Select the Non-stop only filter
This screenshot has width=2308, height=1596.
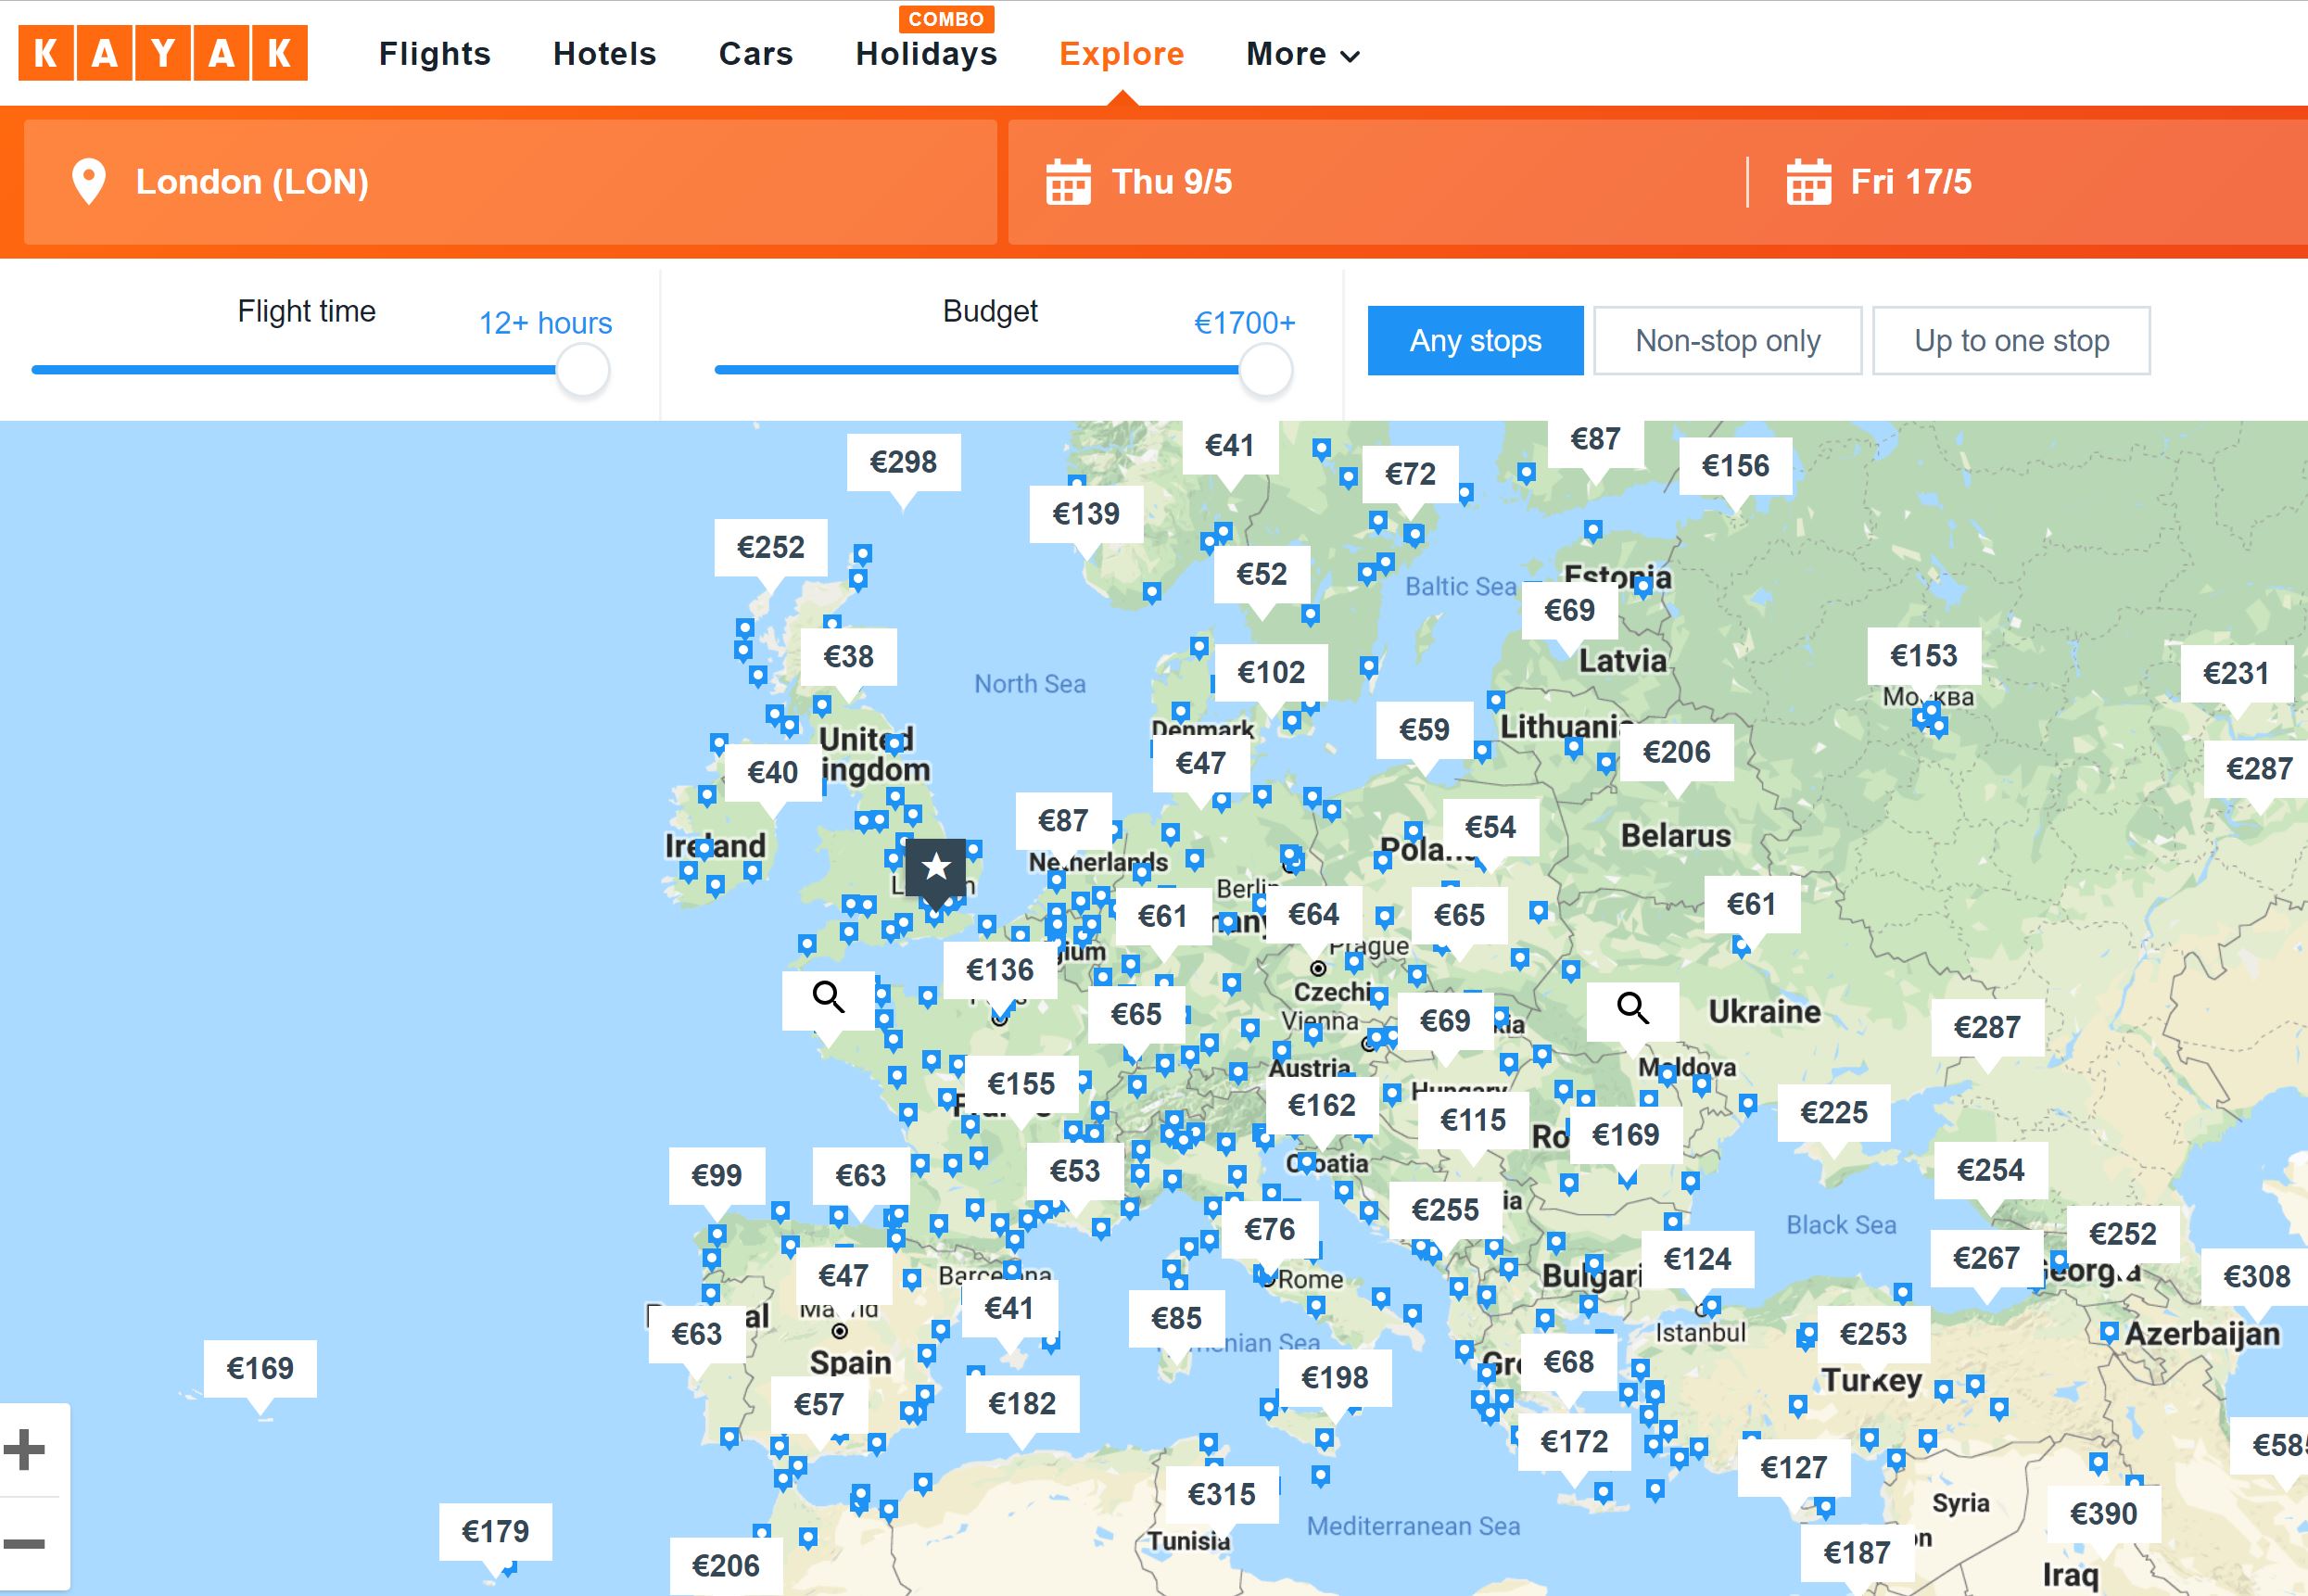point(1727,341)
